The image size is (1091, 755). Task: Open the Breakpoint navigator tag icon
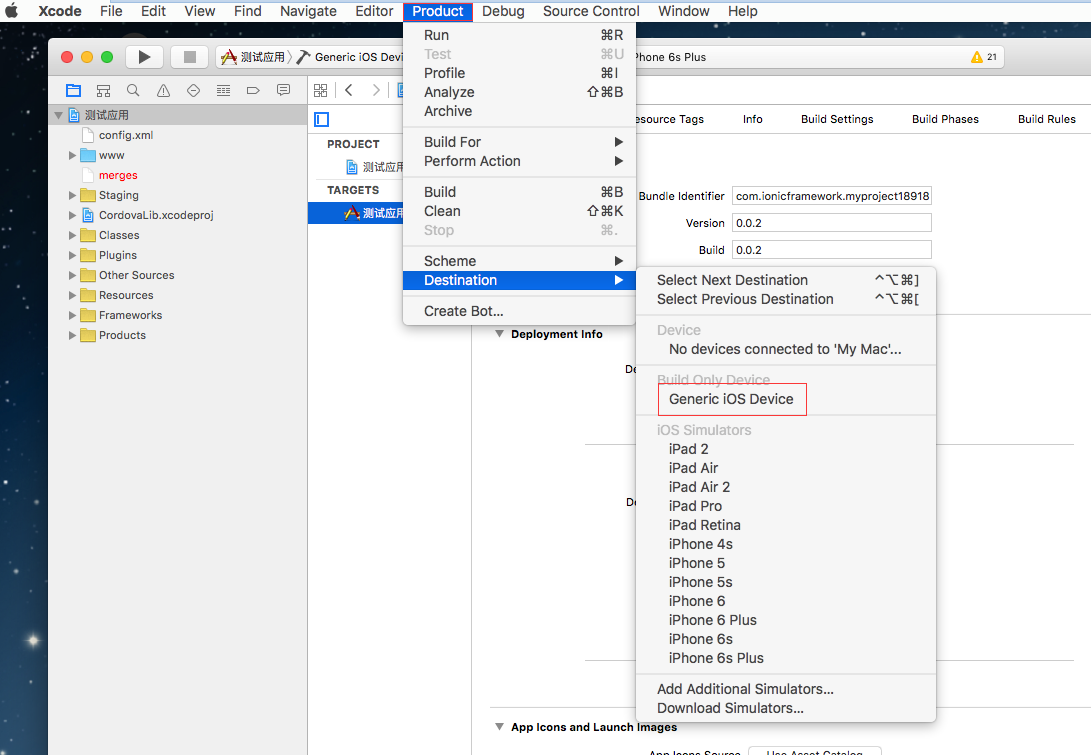click(x=253, y=90)
